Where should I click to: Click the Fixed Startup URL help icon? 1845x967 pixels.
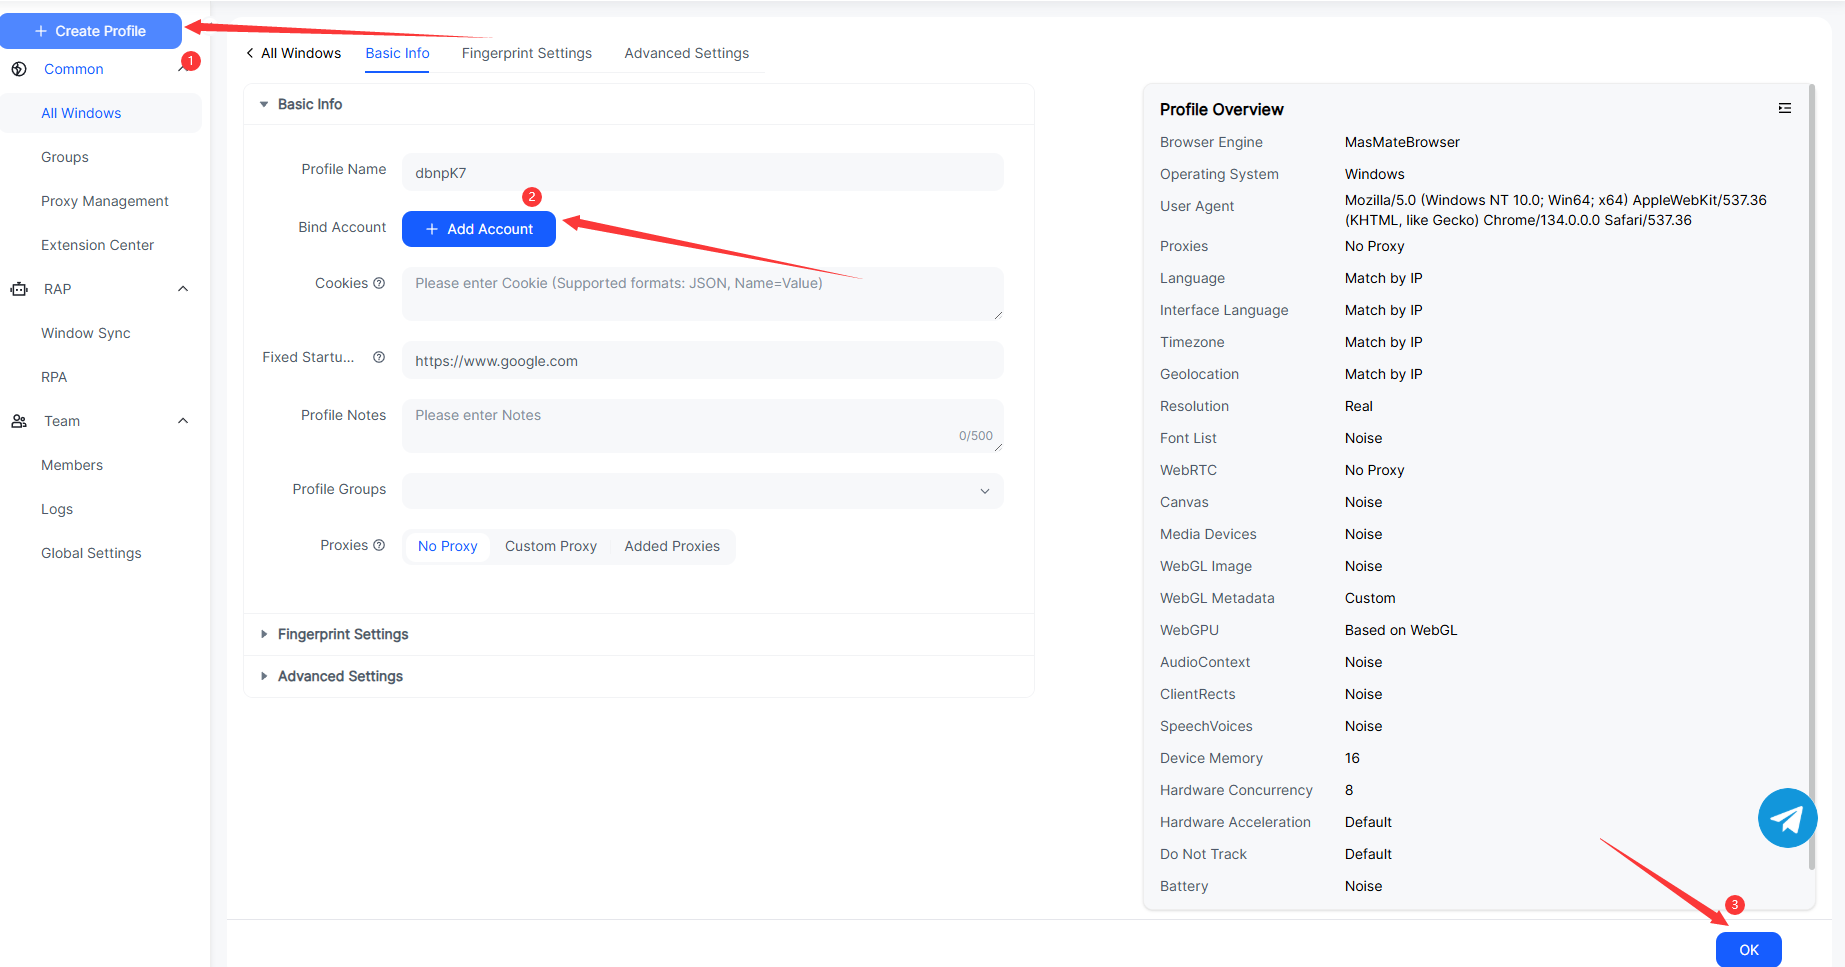coord(379,357)
